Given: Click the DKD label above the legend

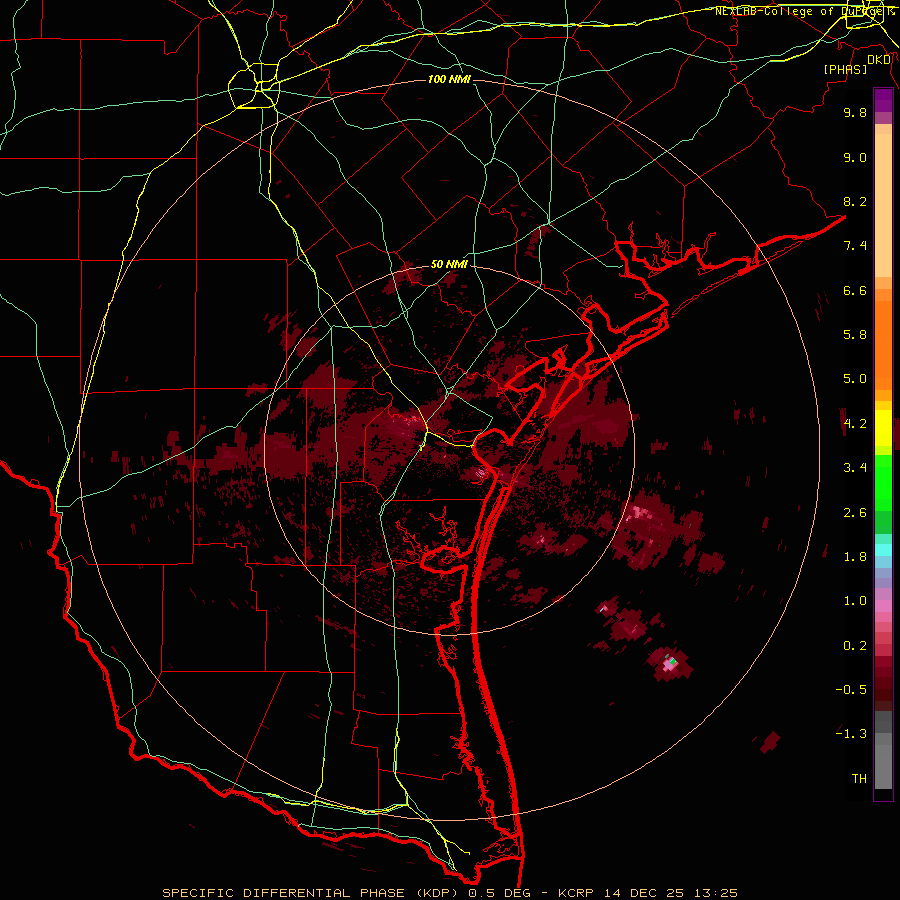Looking at the screenshot, I should pos(879,59).
